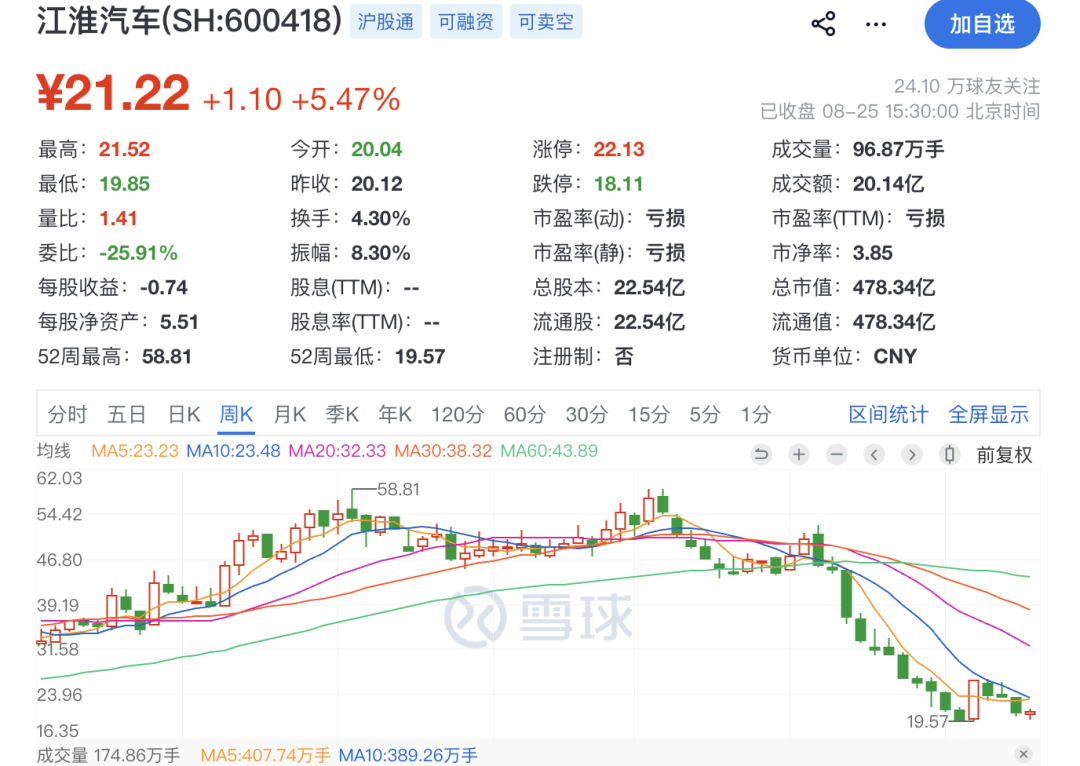Zoom in the chart with plus icon
The height and width of the screenshot is (766, 1080).
coord(799,455)
